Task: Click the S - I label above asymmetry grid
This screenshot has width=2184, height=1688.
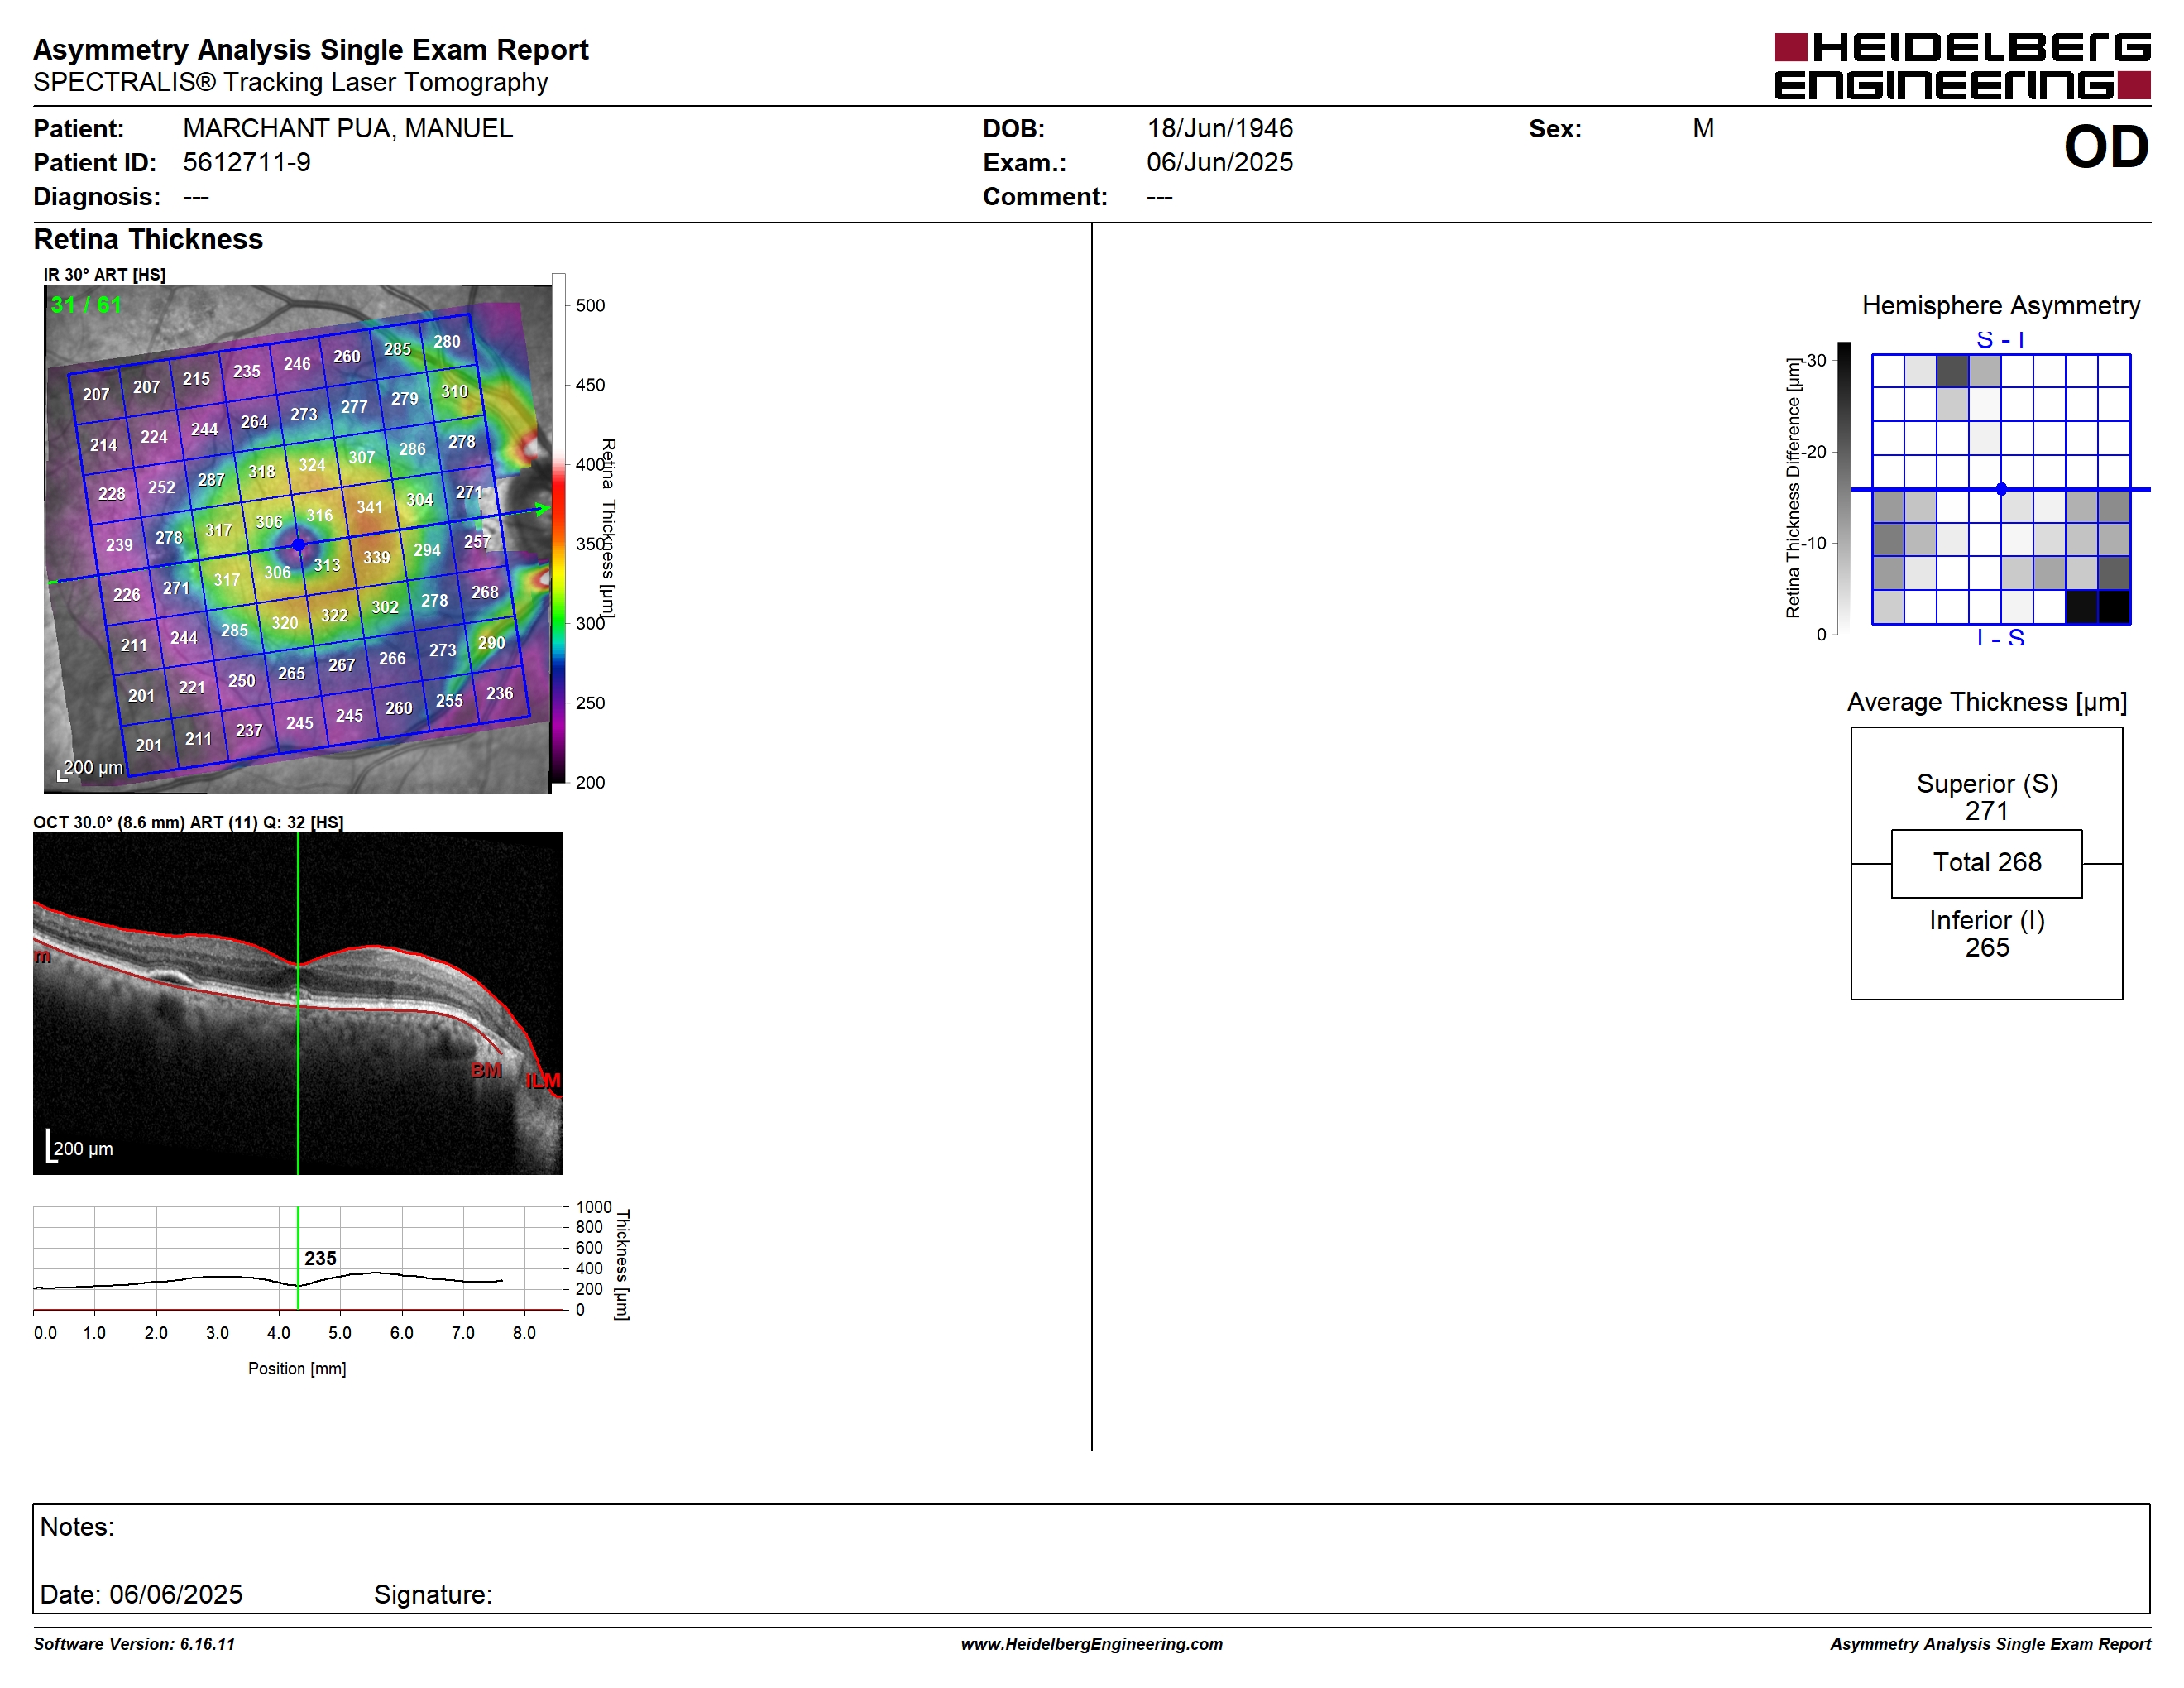Action: pos(2000,340)
